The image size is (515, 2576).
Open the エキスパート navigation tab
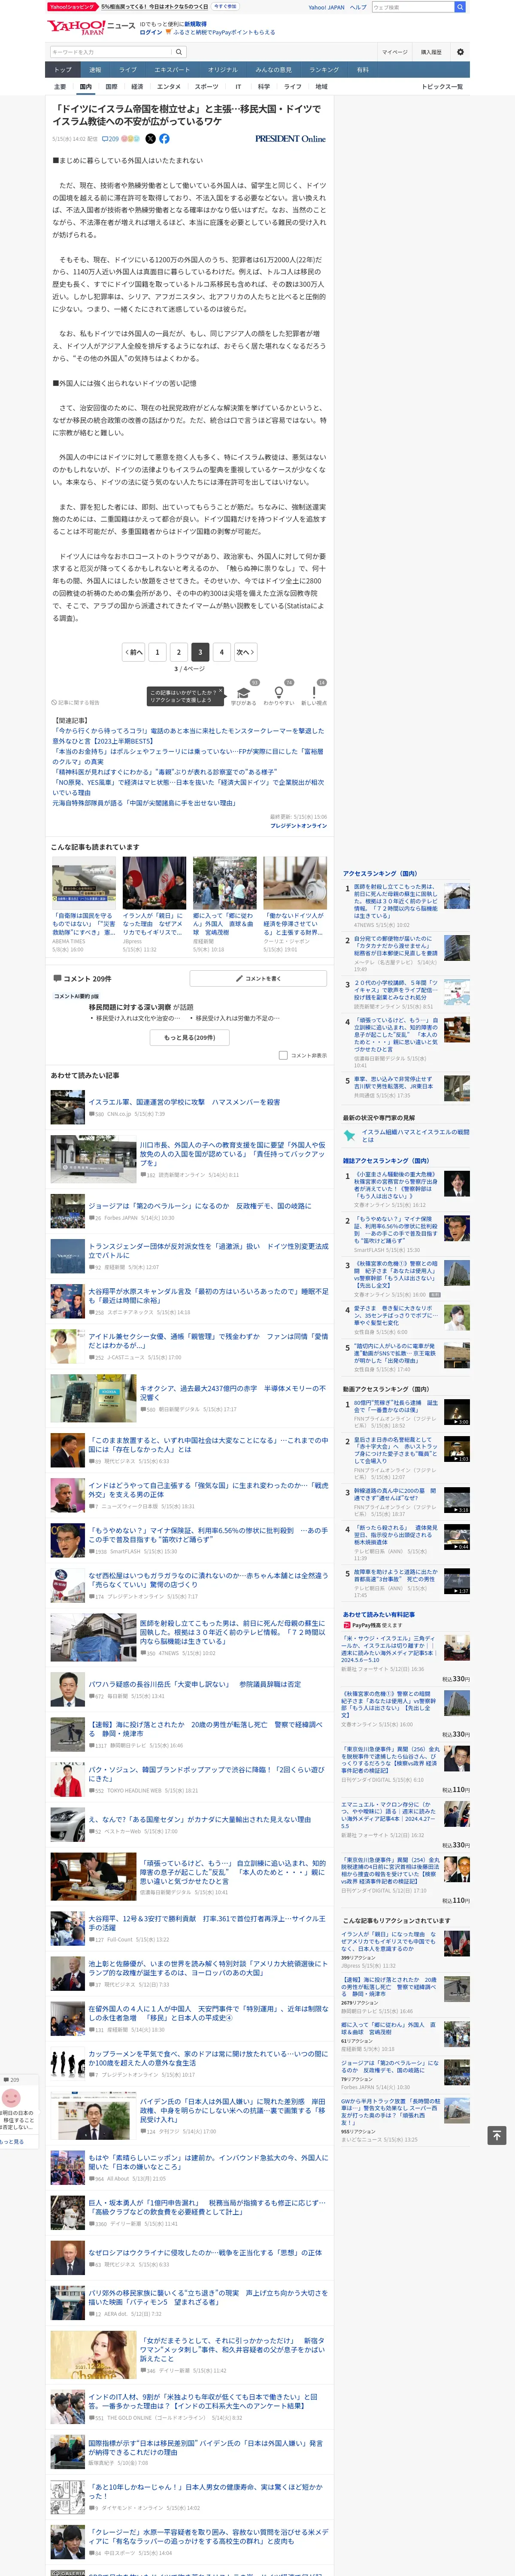point(172,70)
